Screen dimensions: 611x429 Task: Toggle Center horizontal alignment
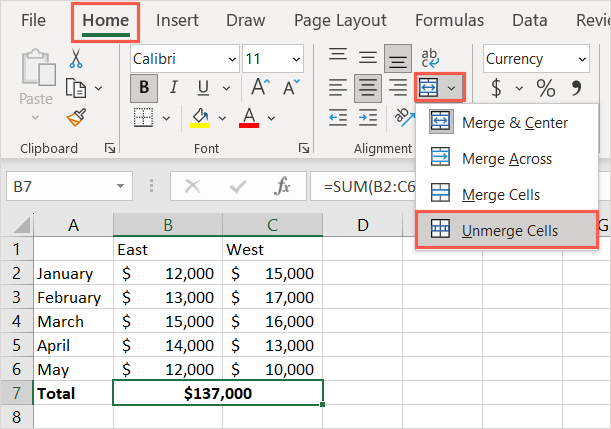[x=368, y=88]
